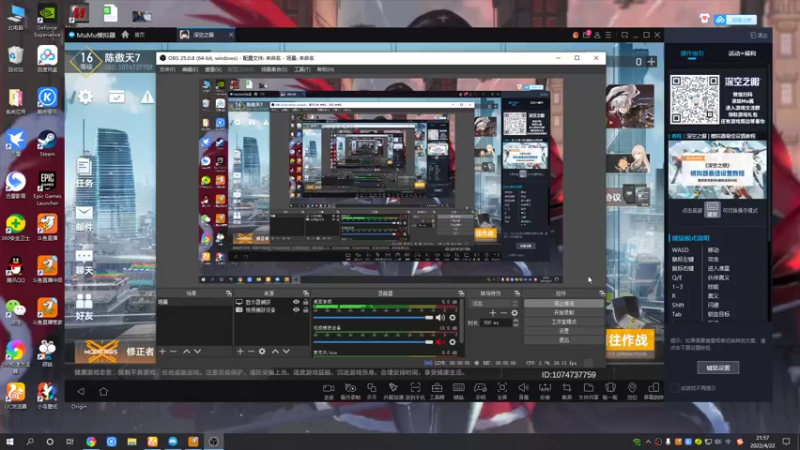The height and width of the screenshot is (450, 800).
Task: Add a transition with the plus icon
Action: point(492,313)
